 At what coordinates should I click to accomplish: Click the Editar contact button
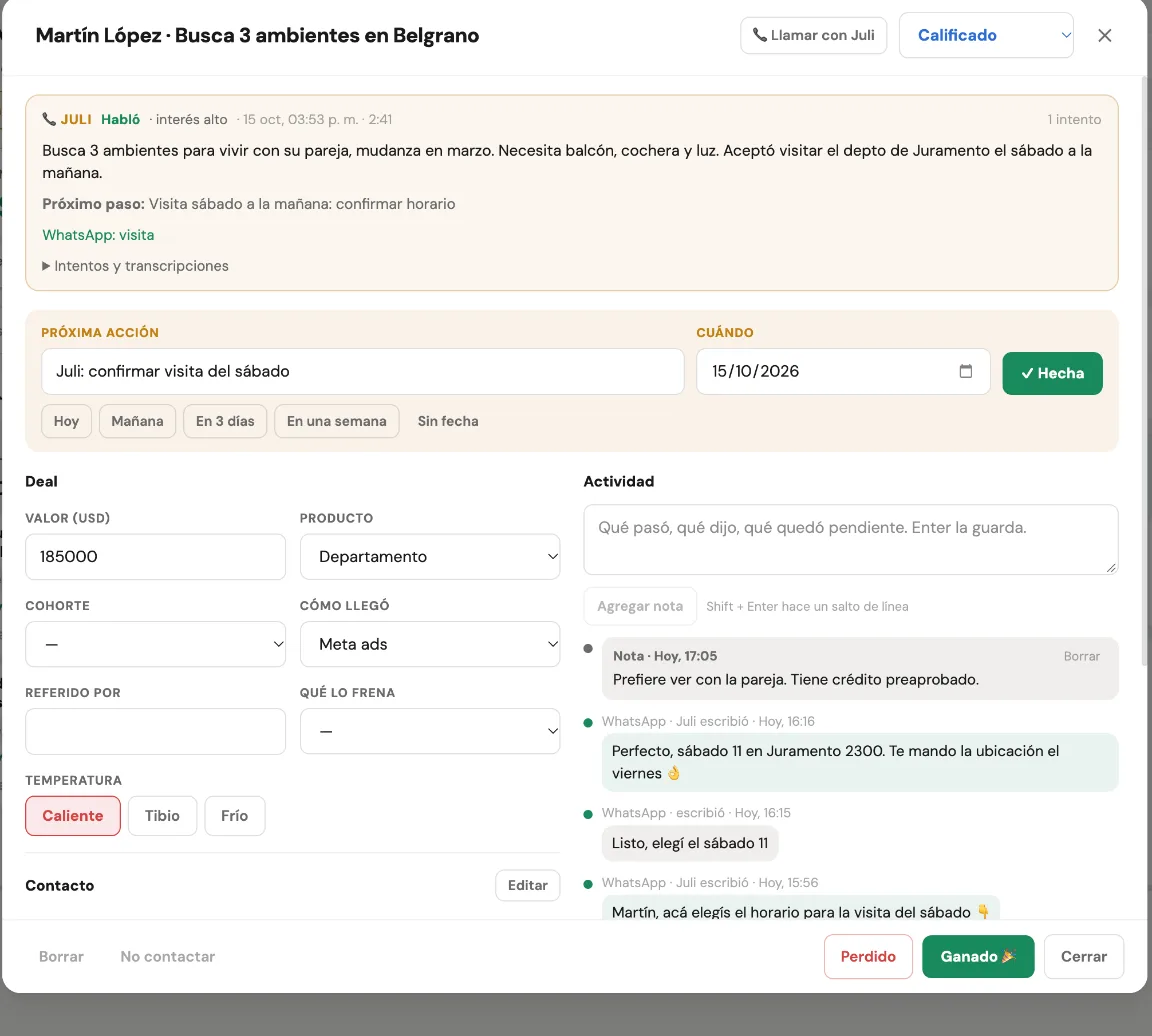[x=528, y=885]
